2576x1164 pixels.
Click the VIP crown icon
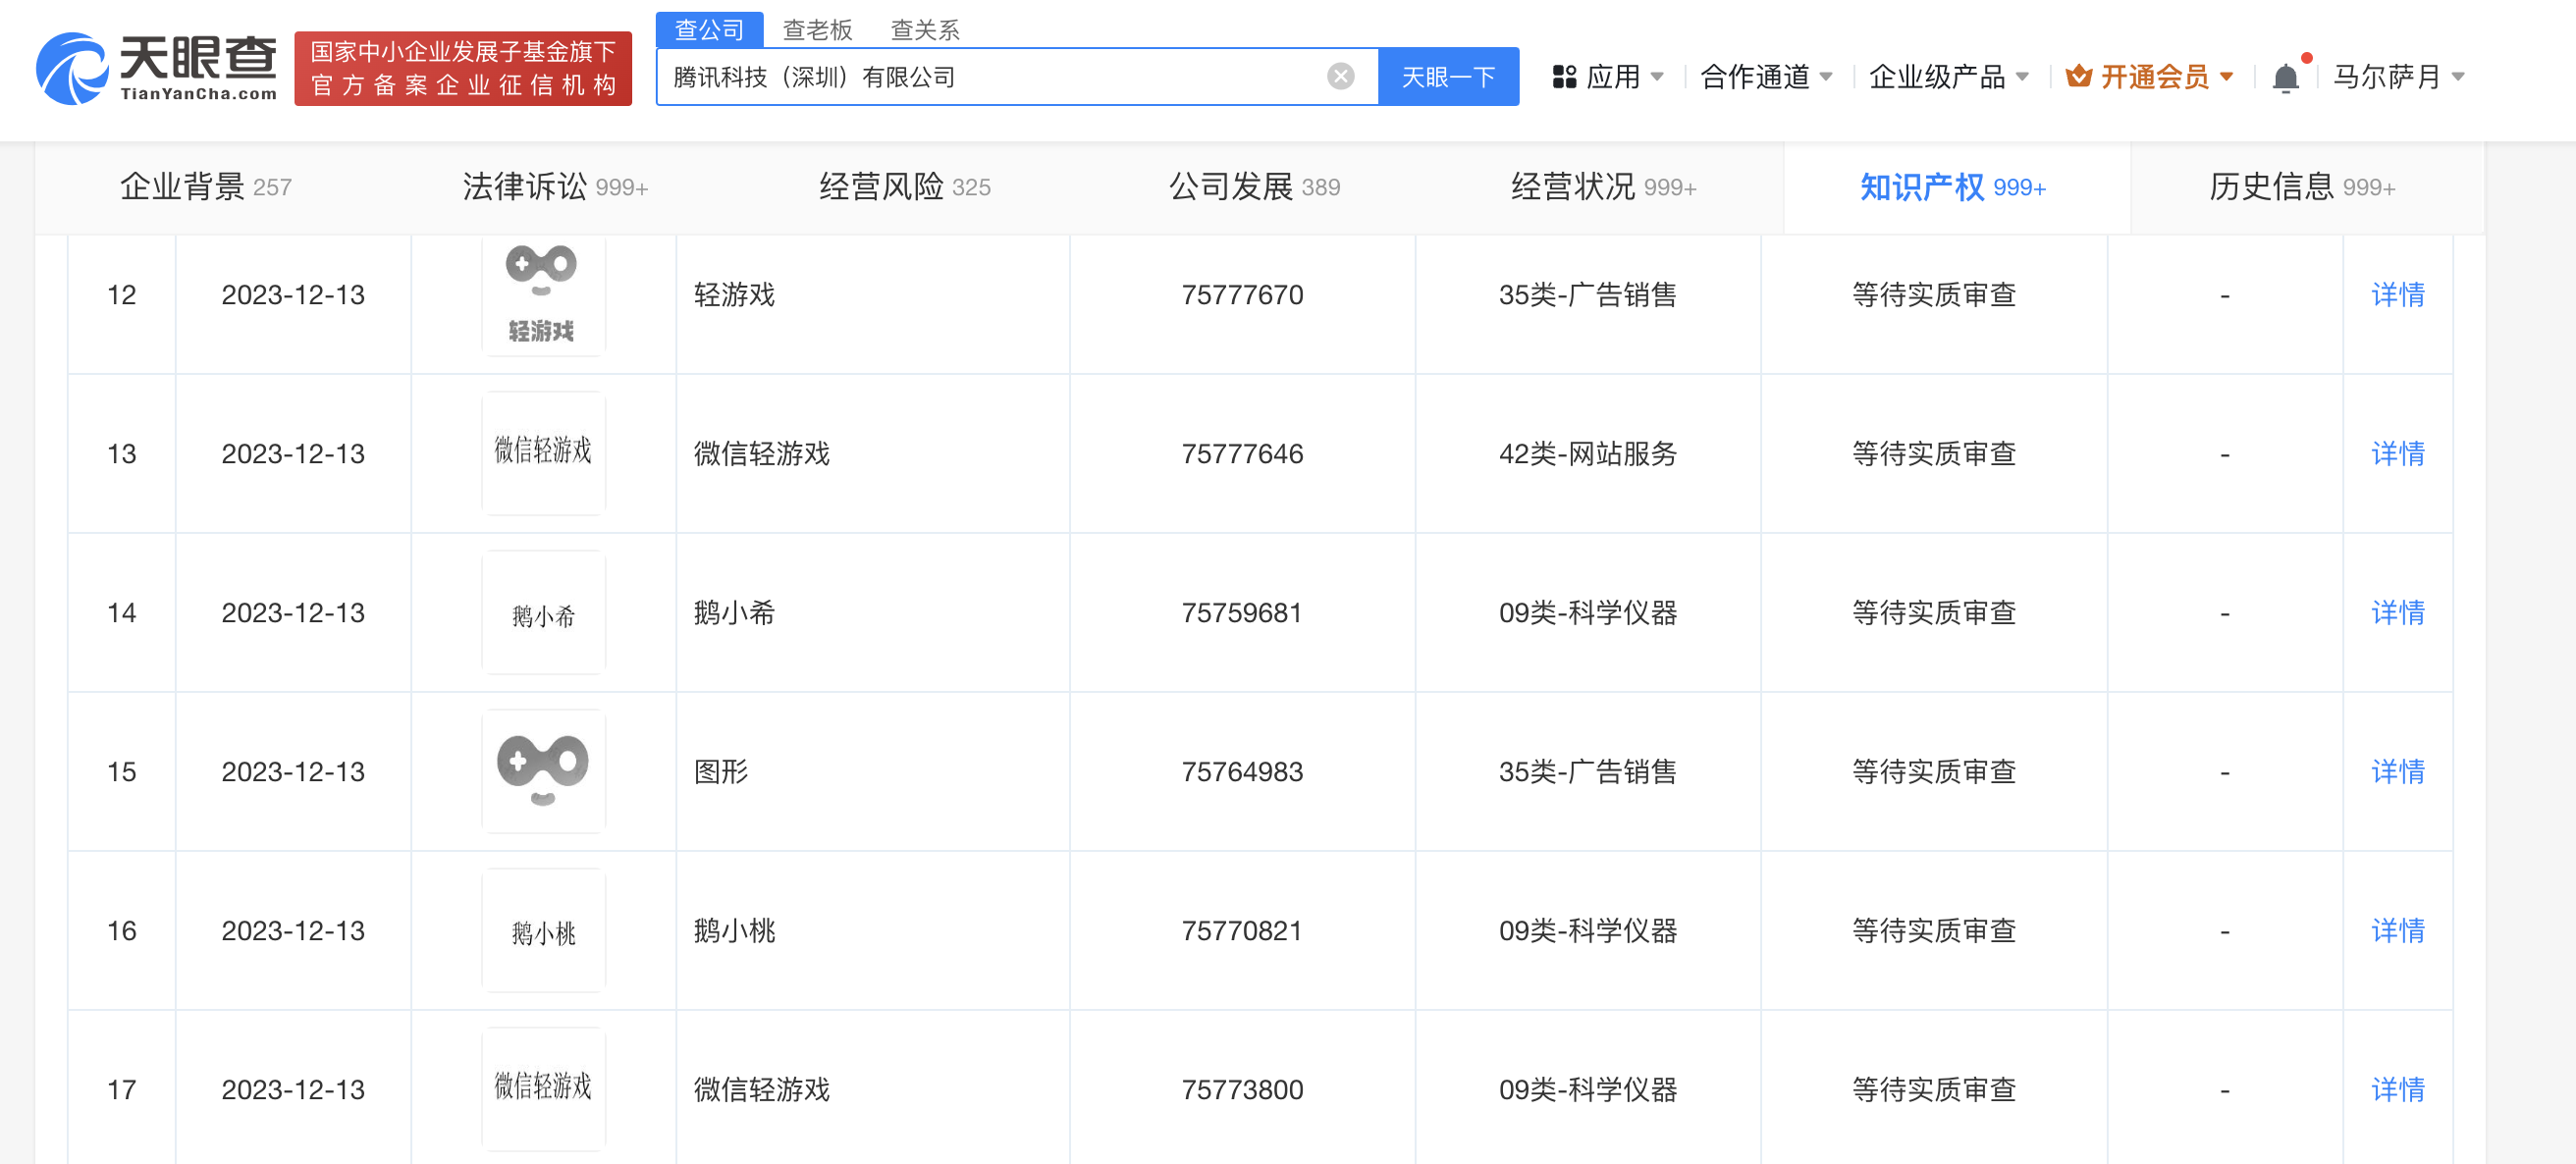click(2079, 77)
